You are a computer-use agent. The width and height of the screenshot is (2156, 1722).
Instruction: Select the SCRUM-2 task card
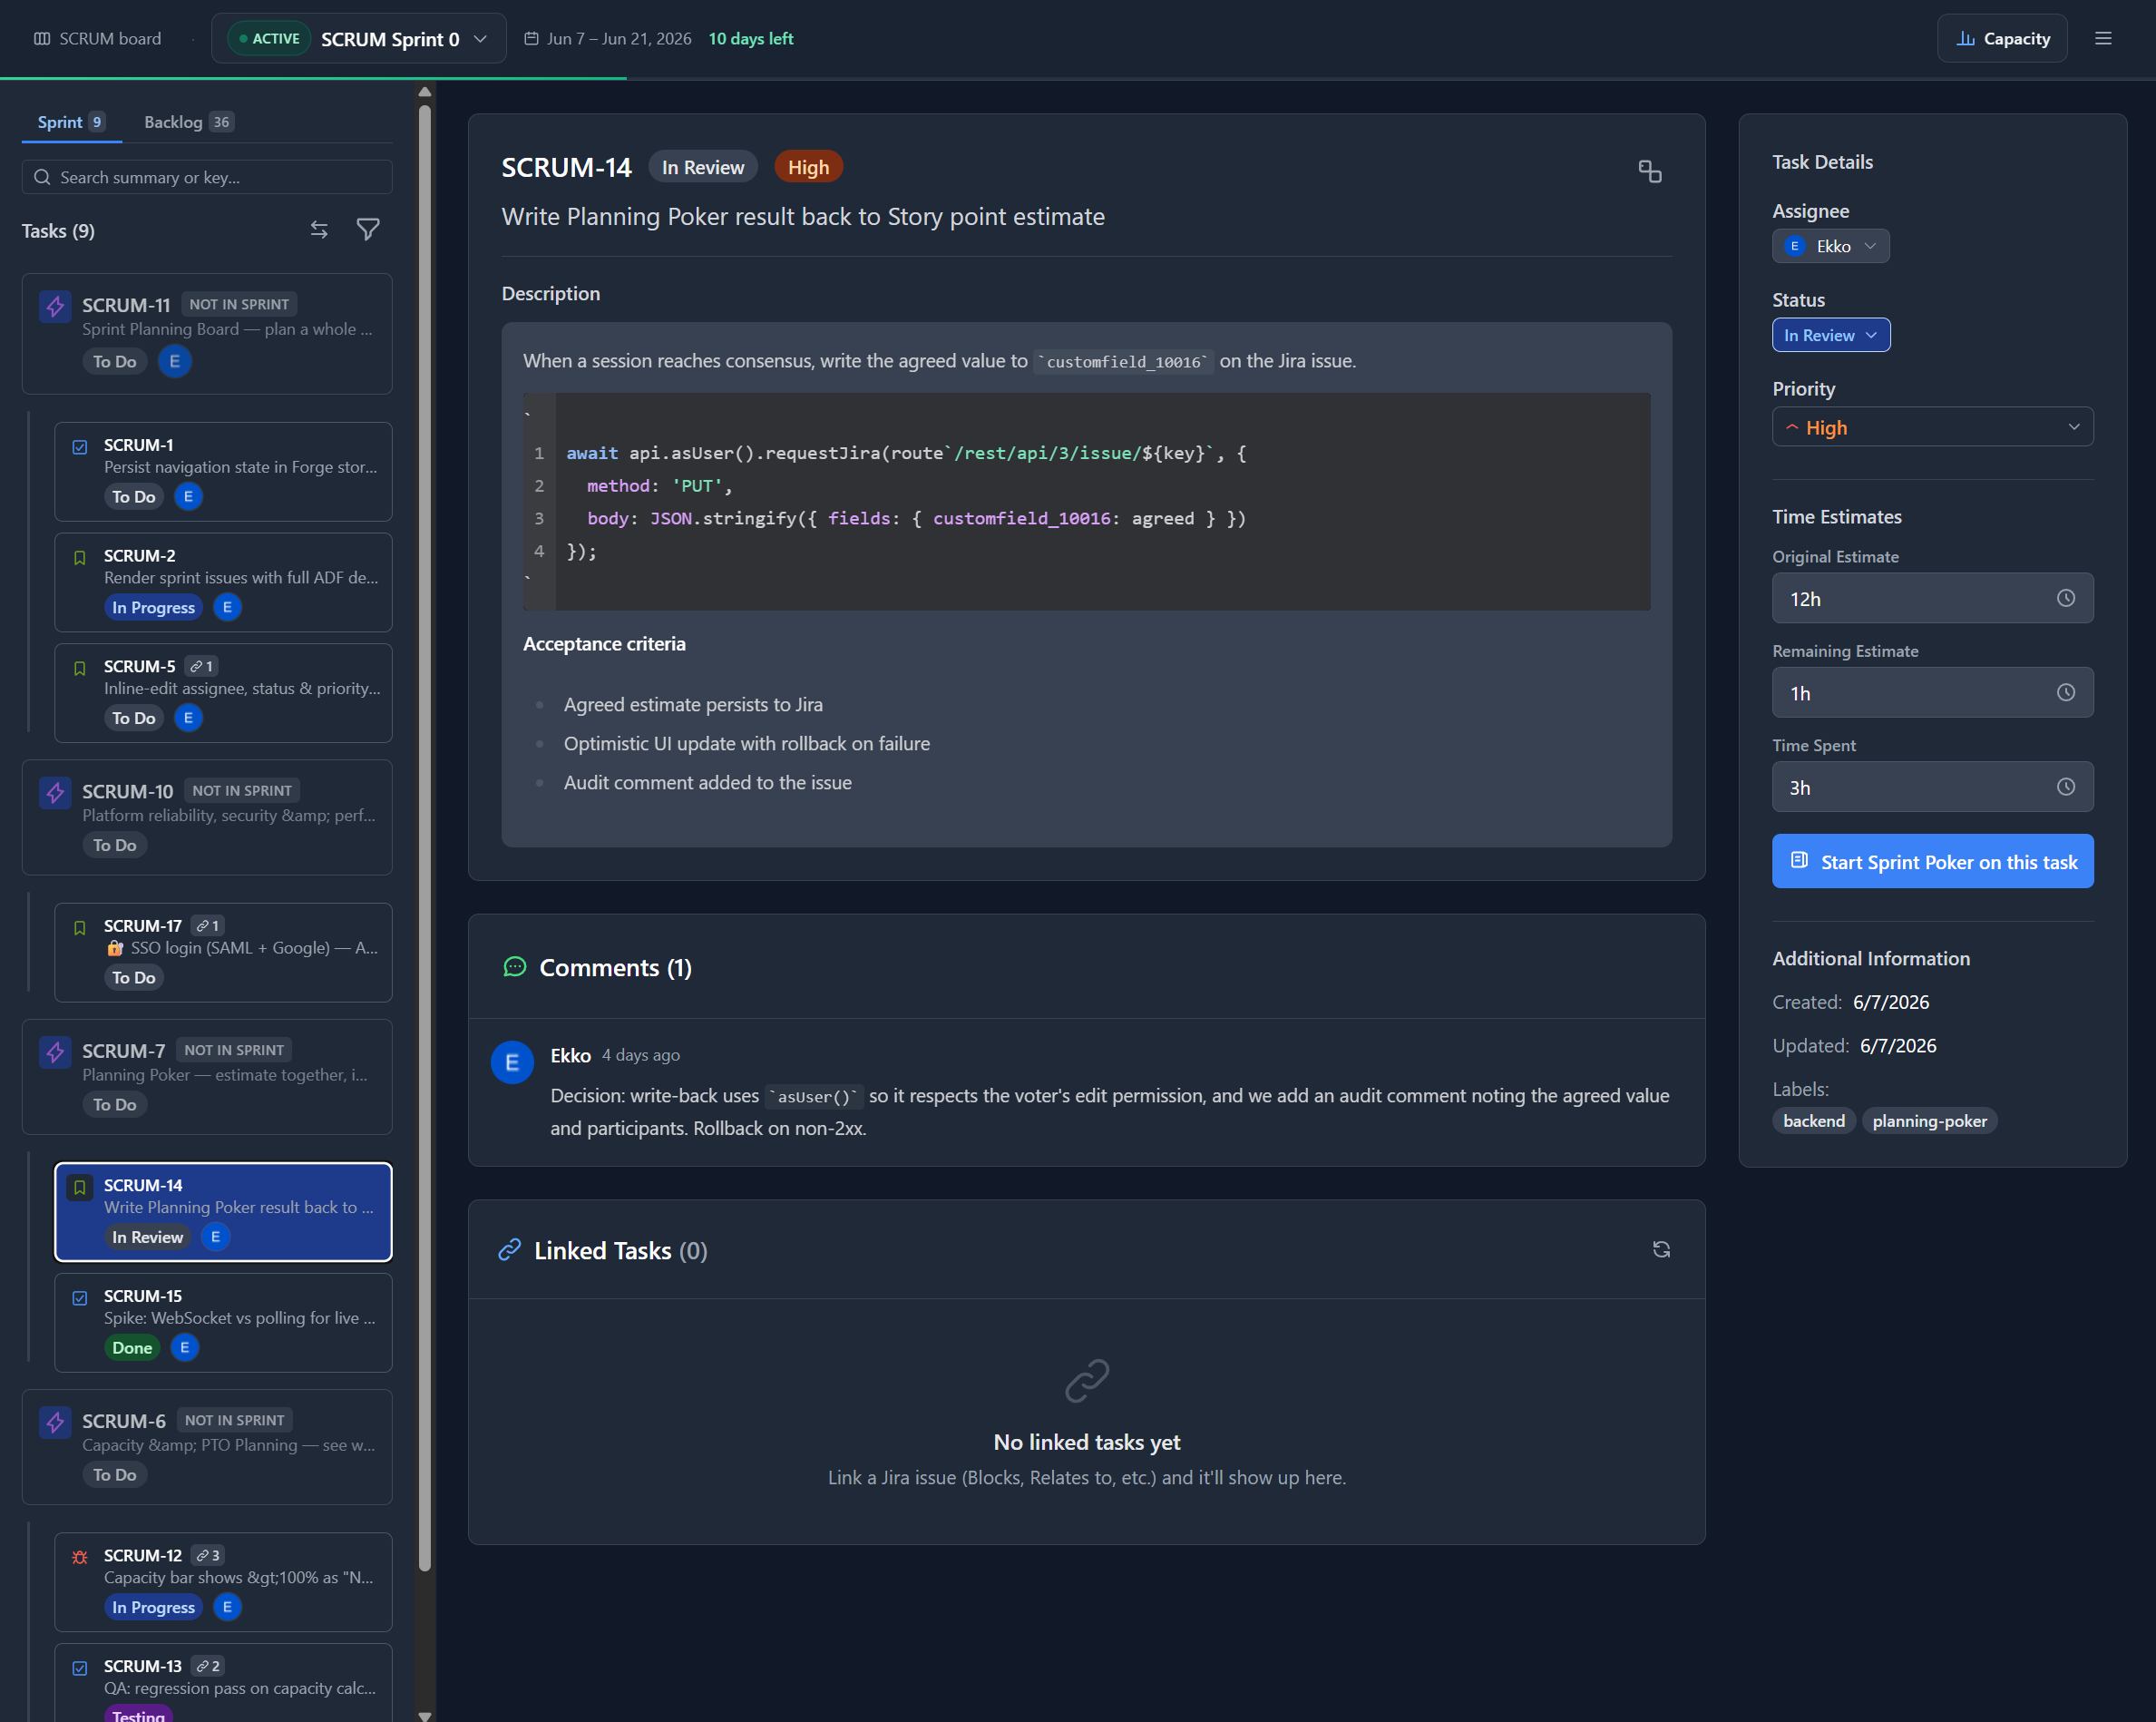coord(223,582)
